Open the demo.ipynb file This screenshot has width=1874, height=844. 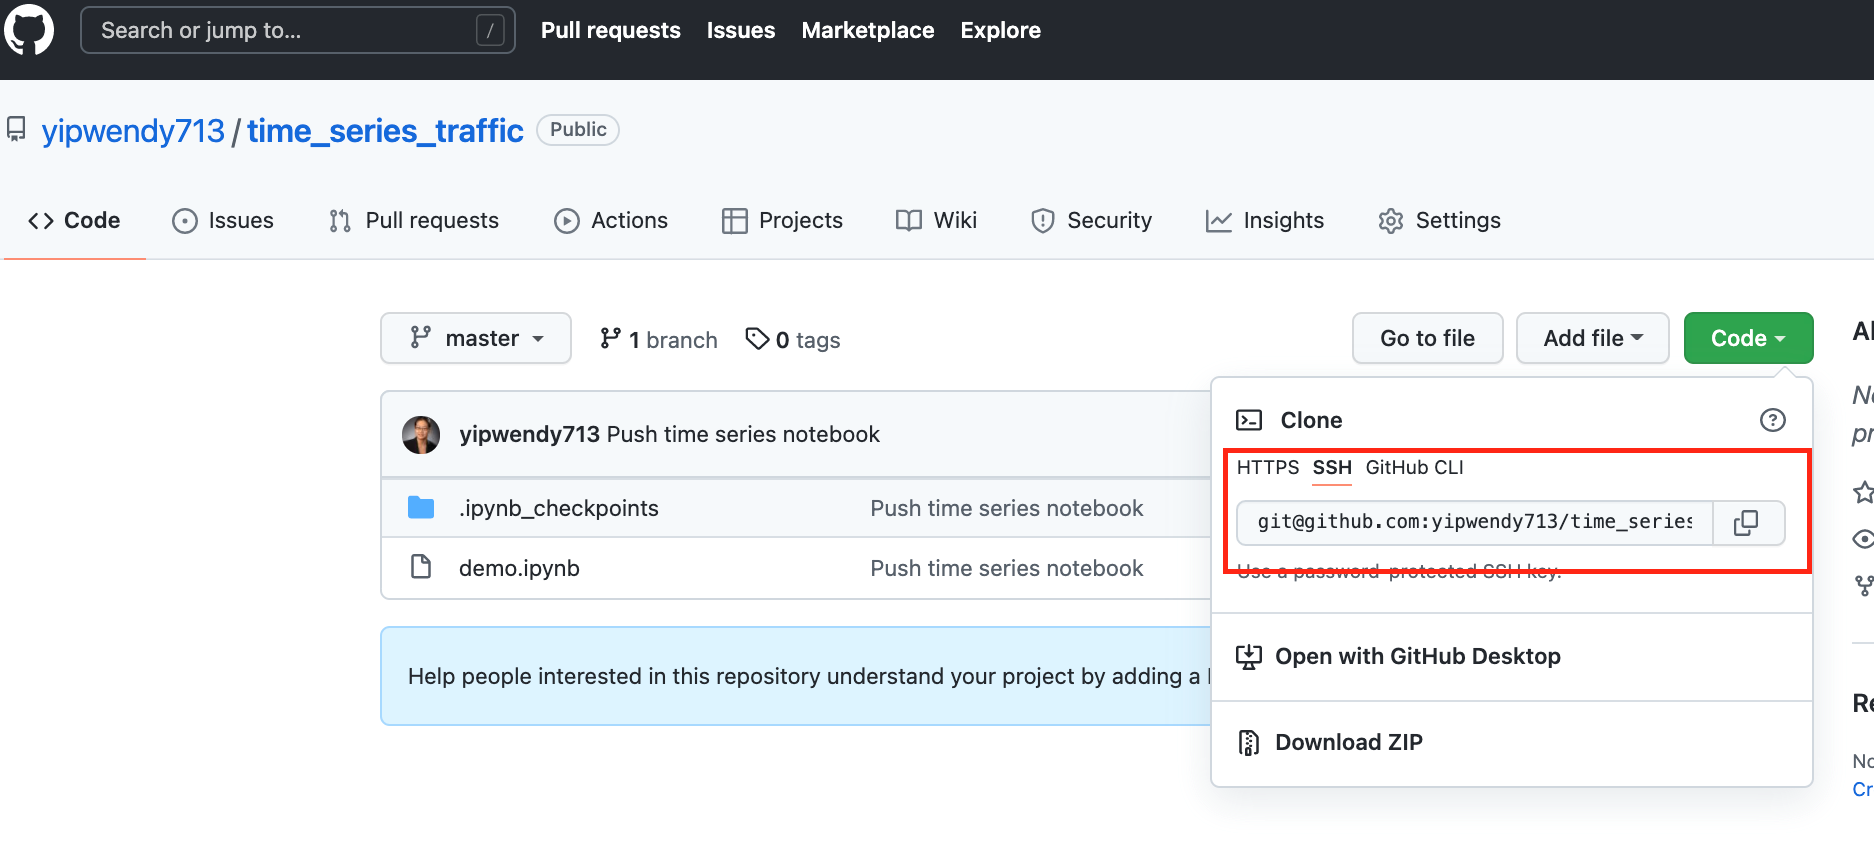point(519,568)
